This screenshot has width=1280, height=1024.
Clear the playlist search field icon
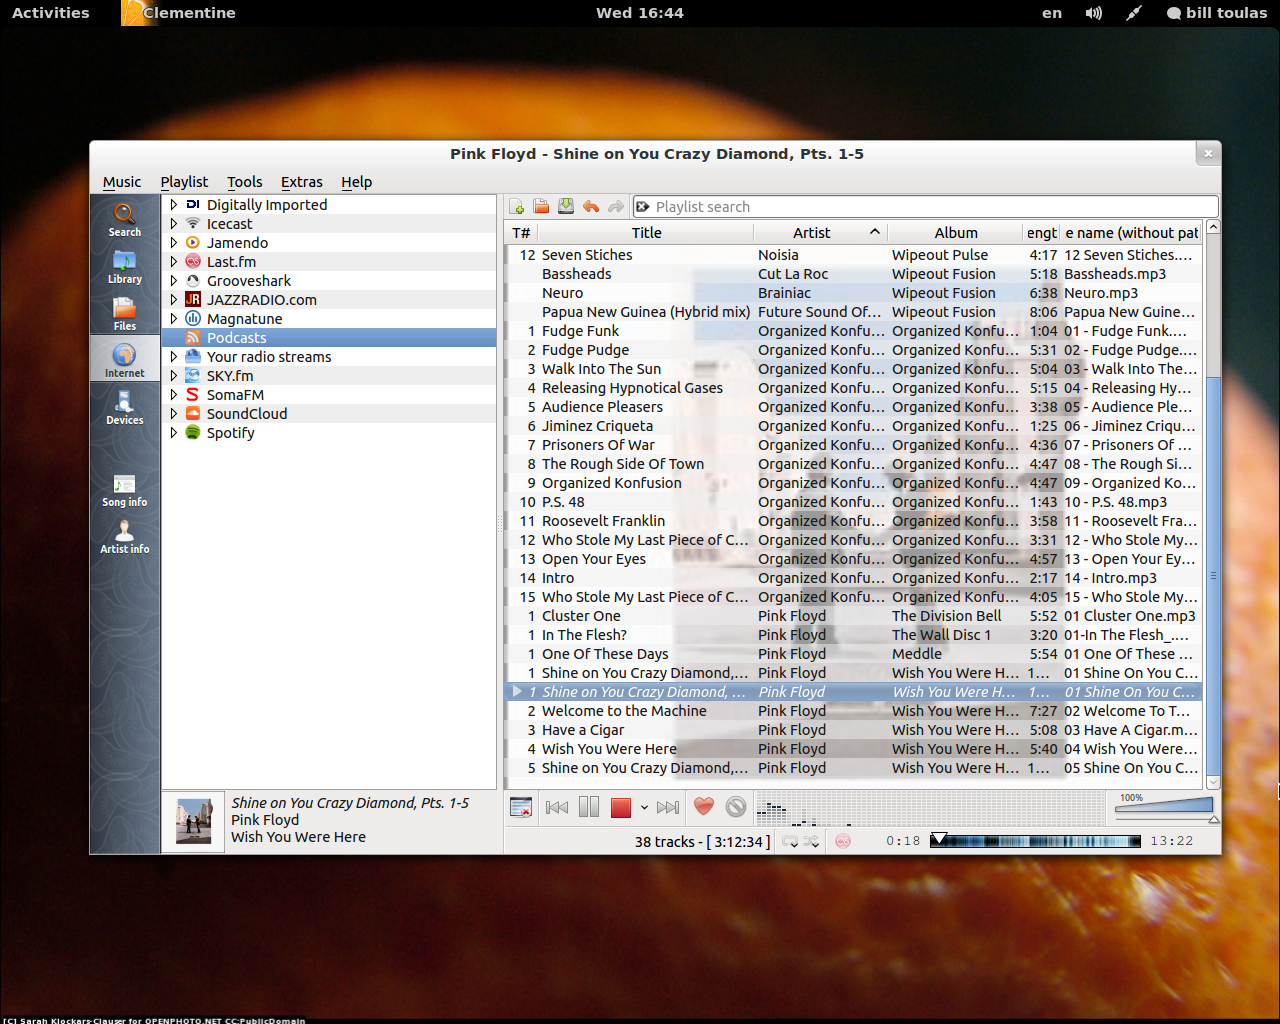click(643, 206)
